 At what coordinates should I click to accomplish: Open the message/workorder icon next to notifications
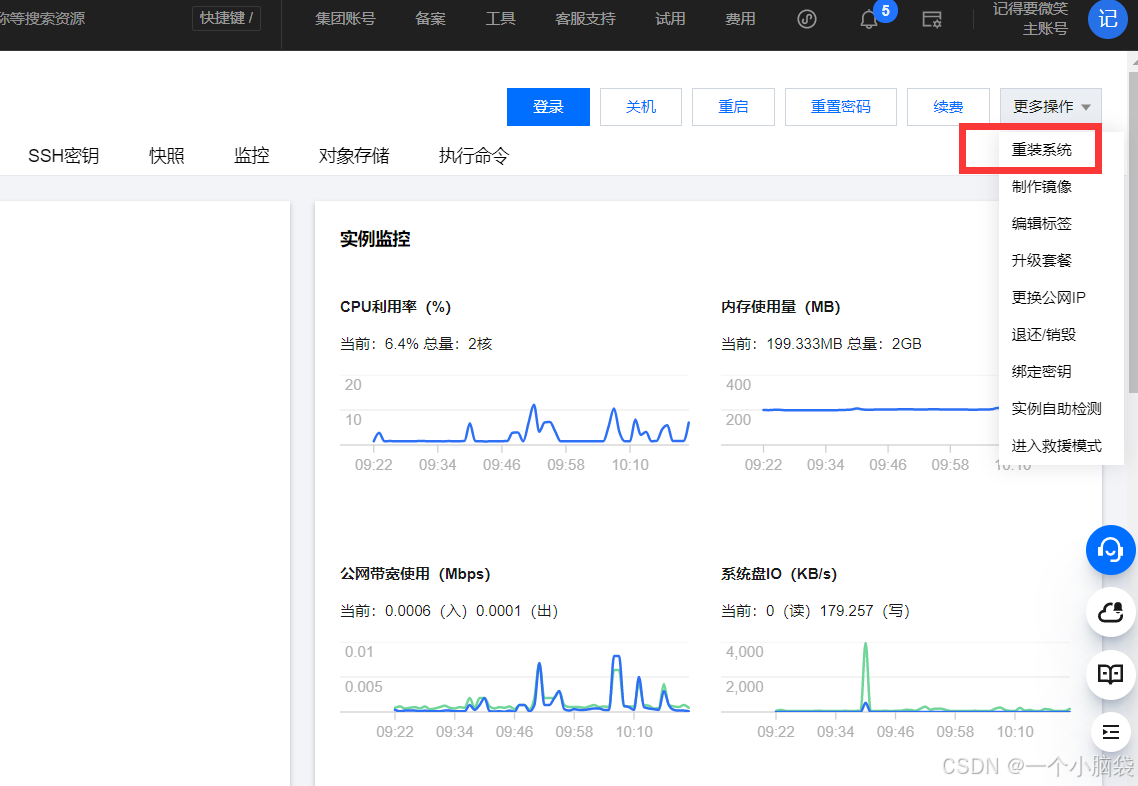click(x=932, y=19)
